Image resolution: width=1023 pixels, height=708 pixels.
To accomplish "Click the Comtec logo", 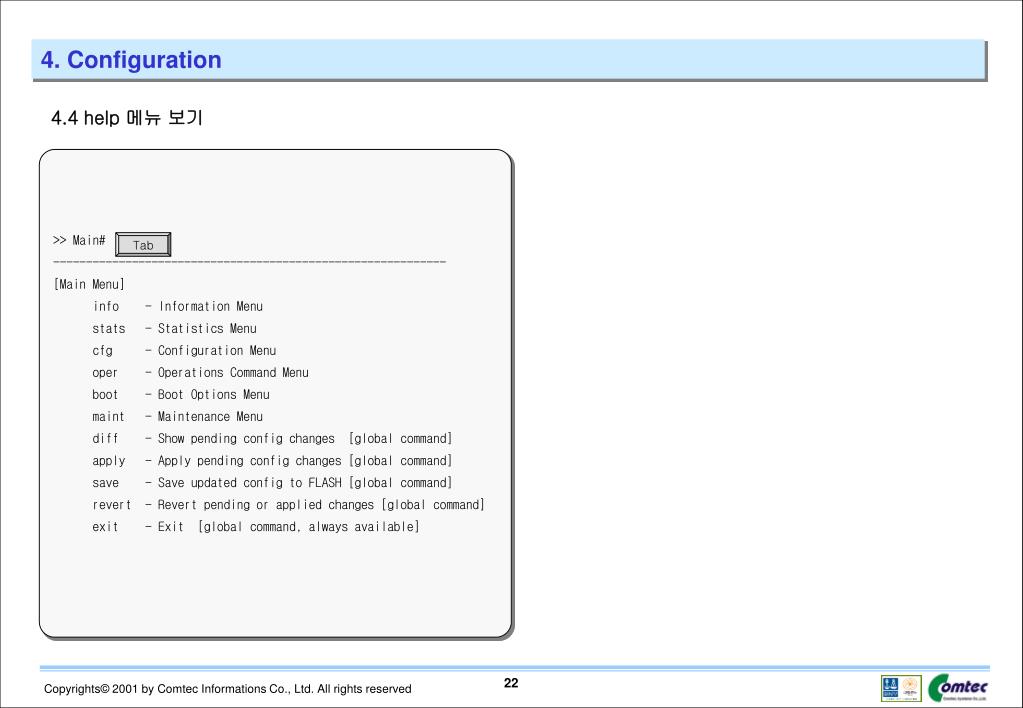I will click(958, 688).
